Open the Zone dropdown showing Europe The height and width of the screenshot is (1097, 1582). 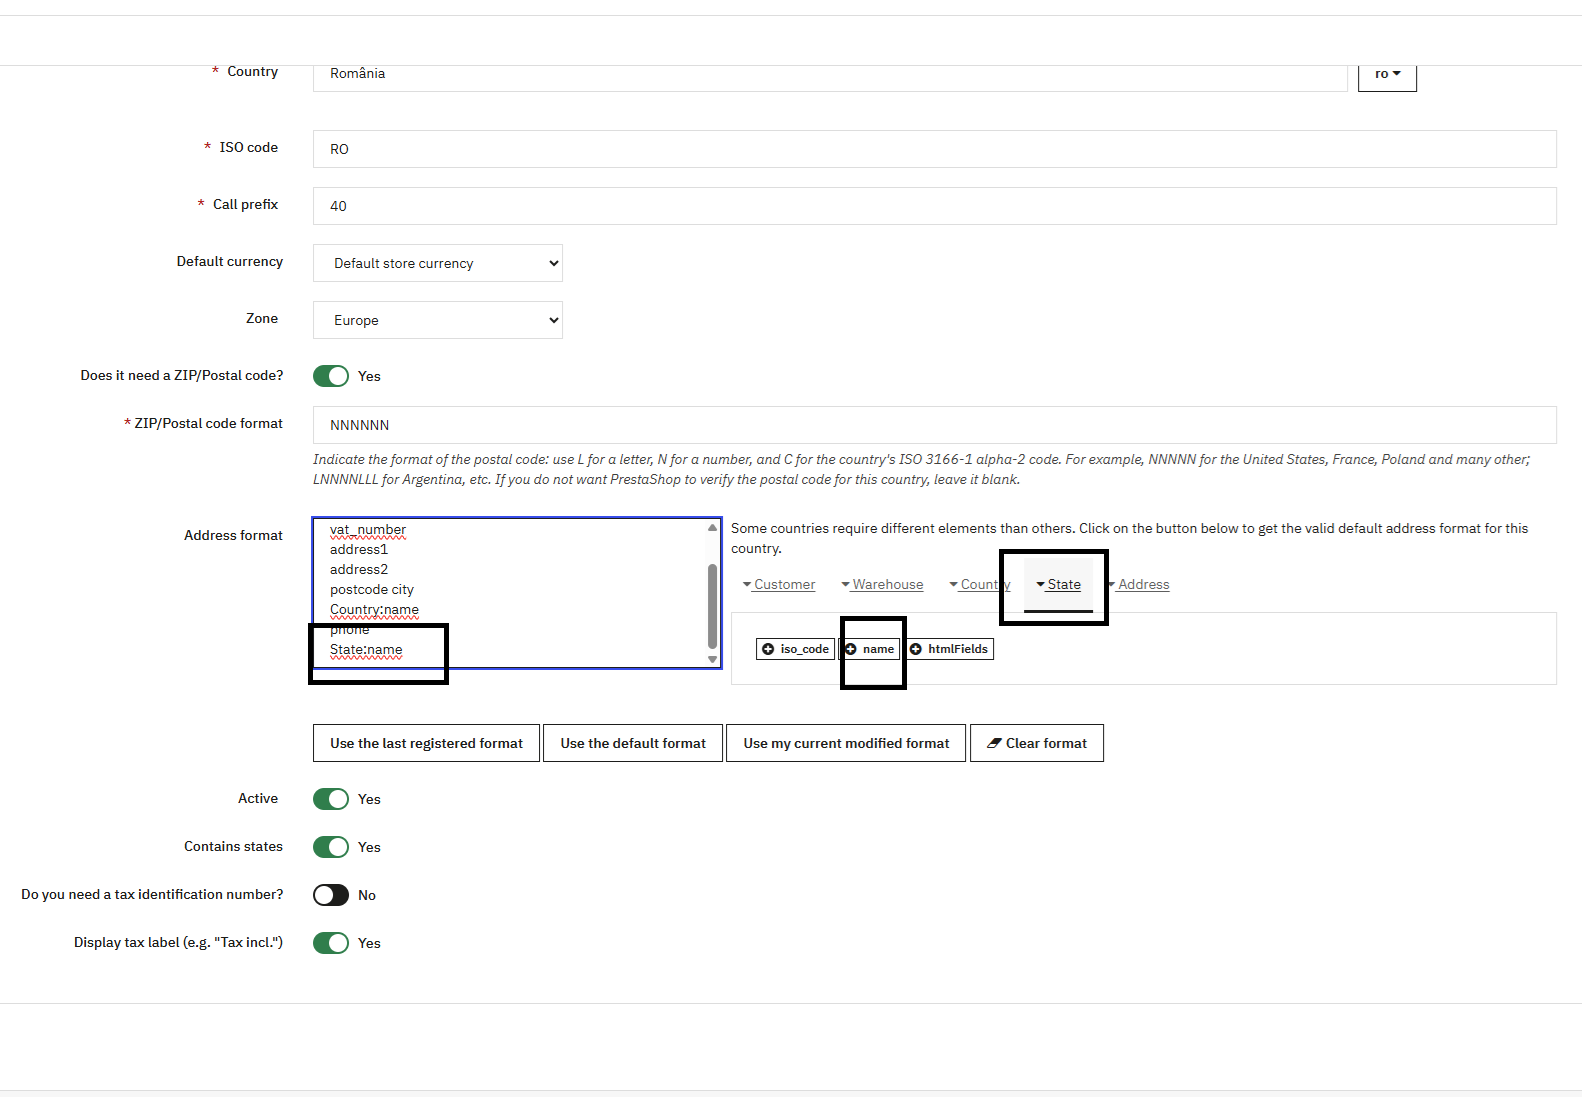pyautogui.click(x=437, y=320)
